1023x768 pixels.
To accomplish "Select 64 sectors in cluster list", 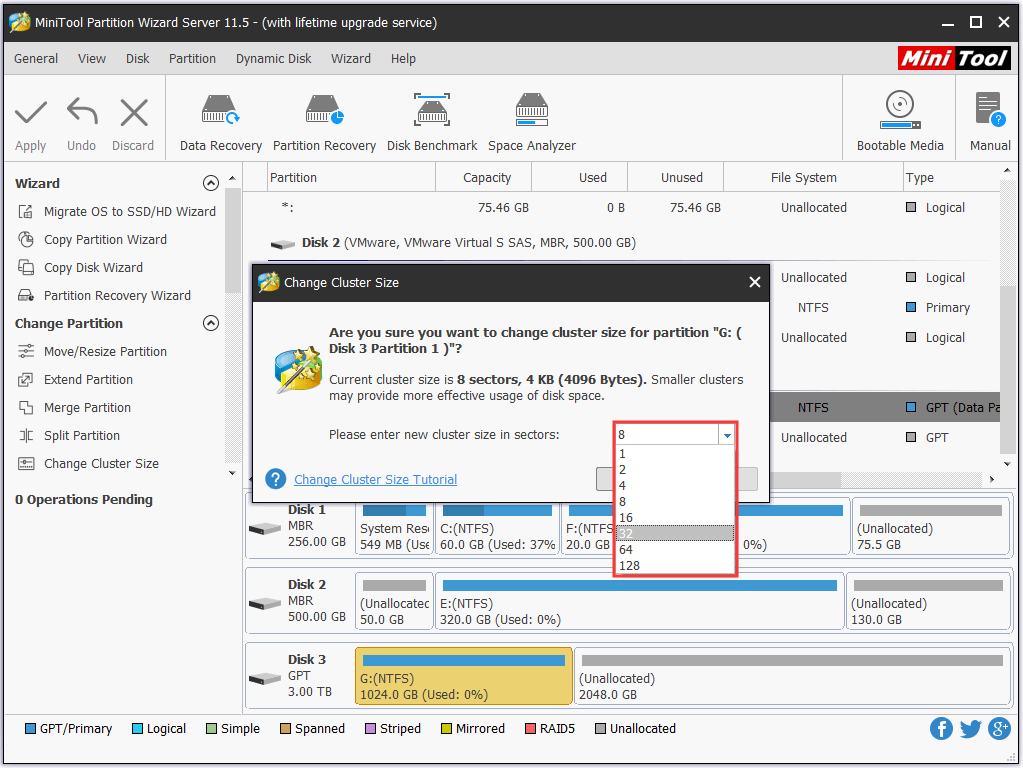I will click(675, 549).
